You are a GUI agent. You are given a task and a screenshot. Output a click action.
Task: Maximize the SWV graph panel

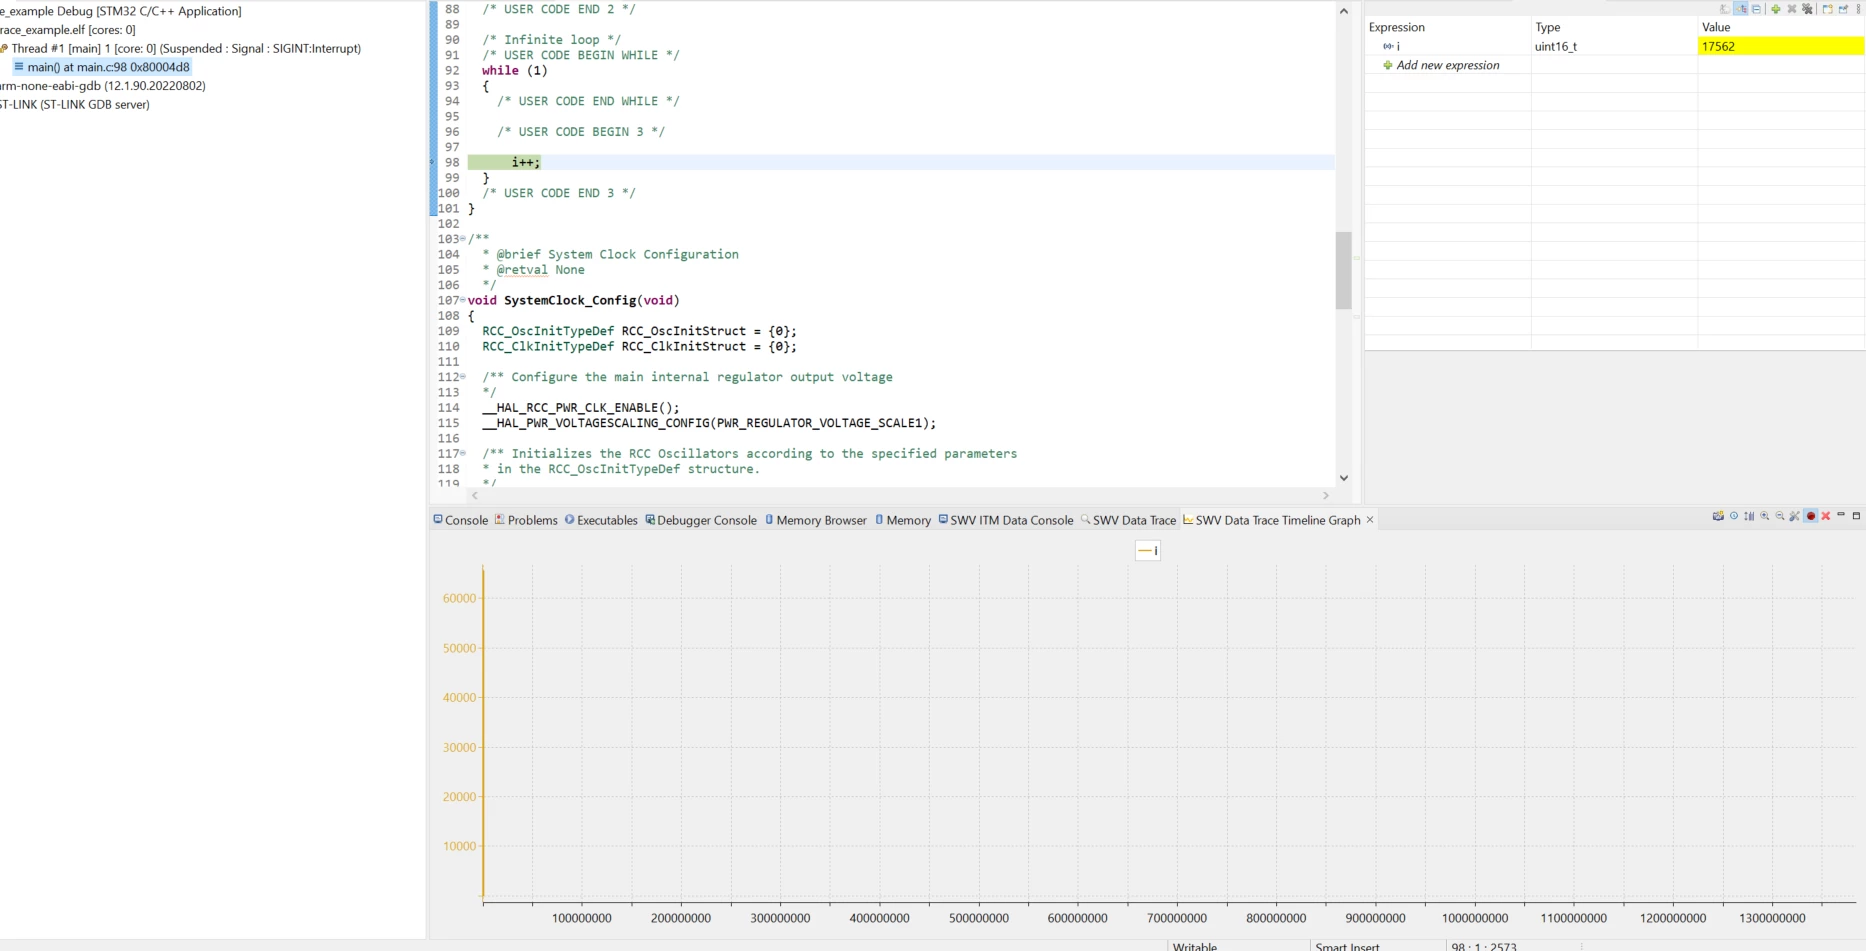(x=1857, y=516)
